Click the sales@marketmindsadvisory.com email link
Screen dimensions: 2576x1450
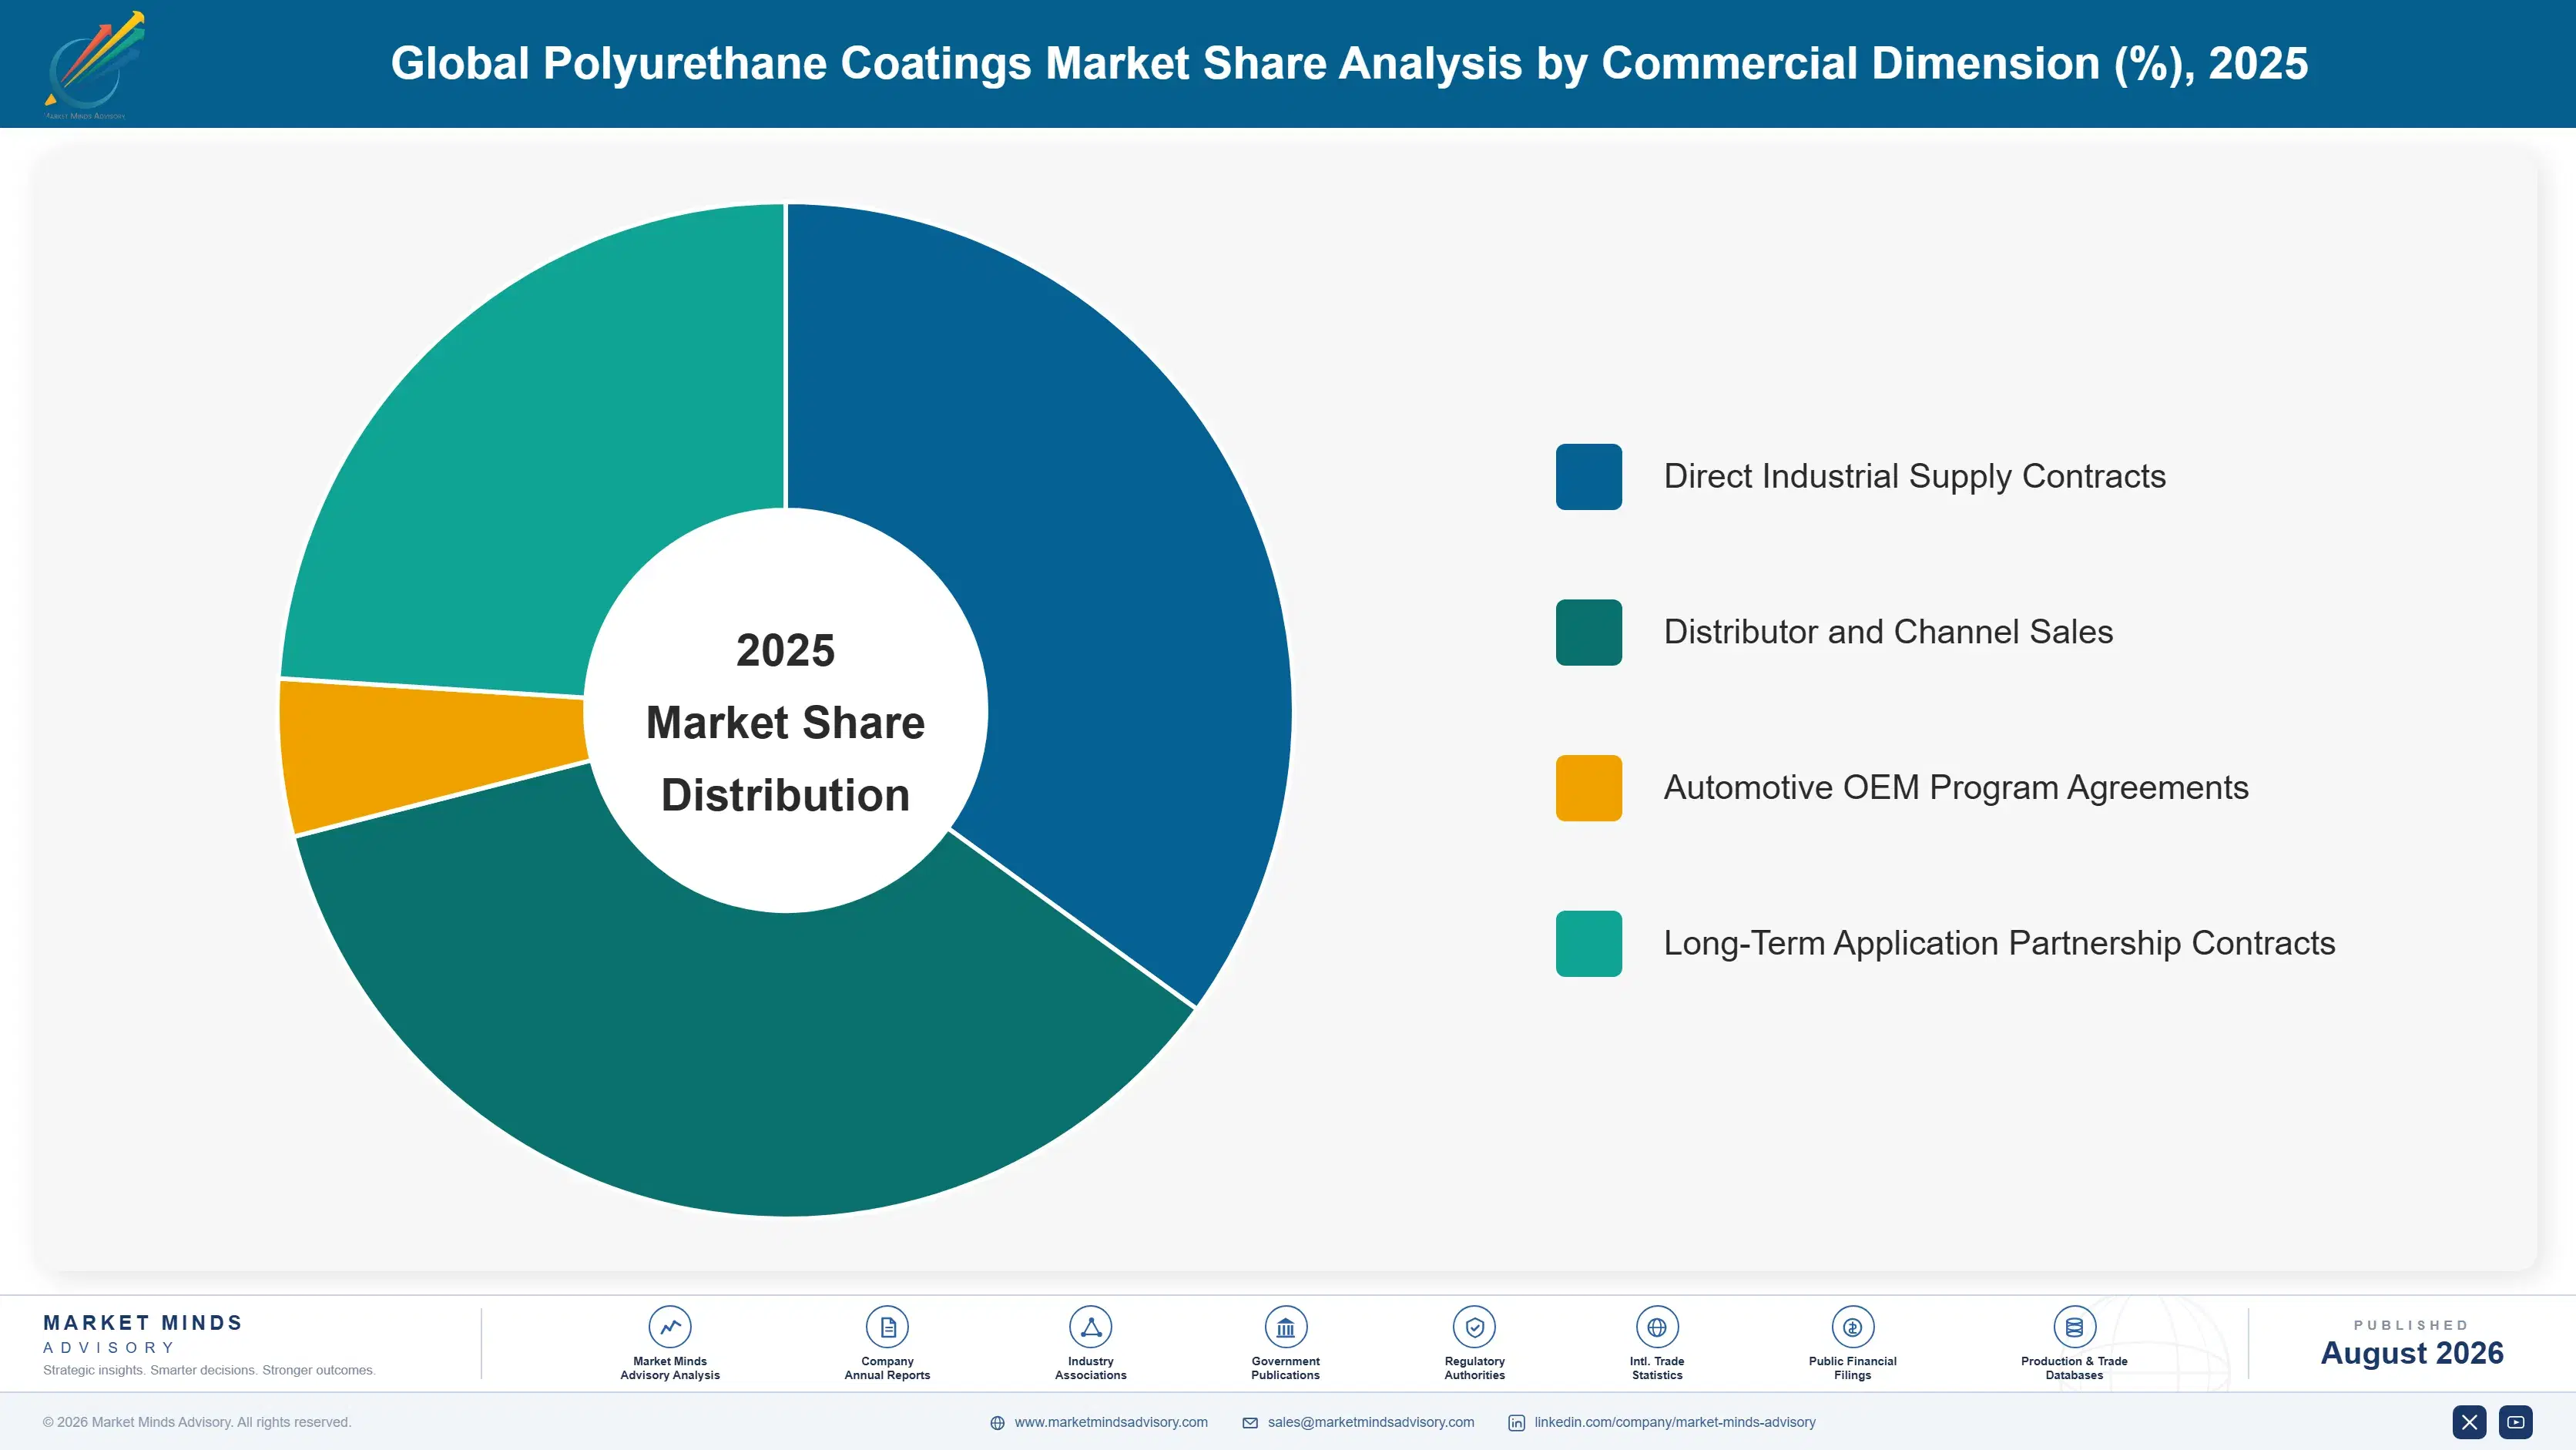point(1371,1422)
